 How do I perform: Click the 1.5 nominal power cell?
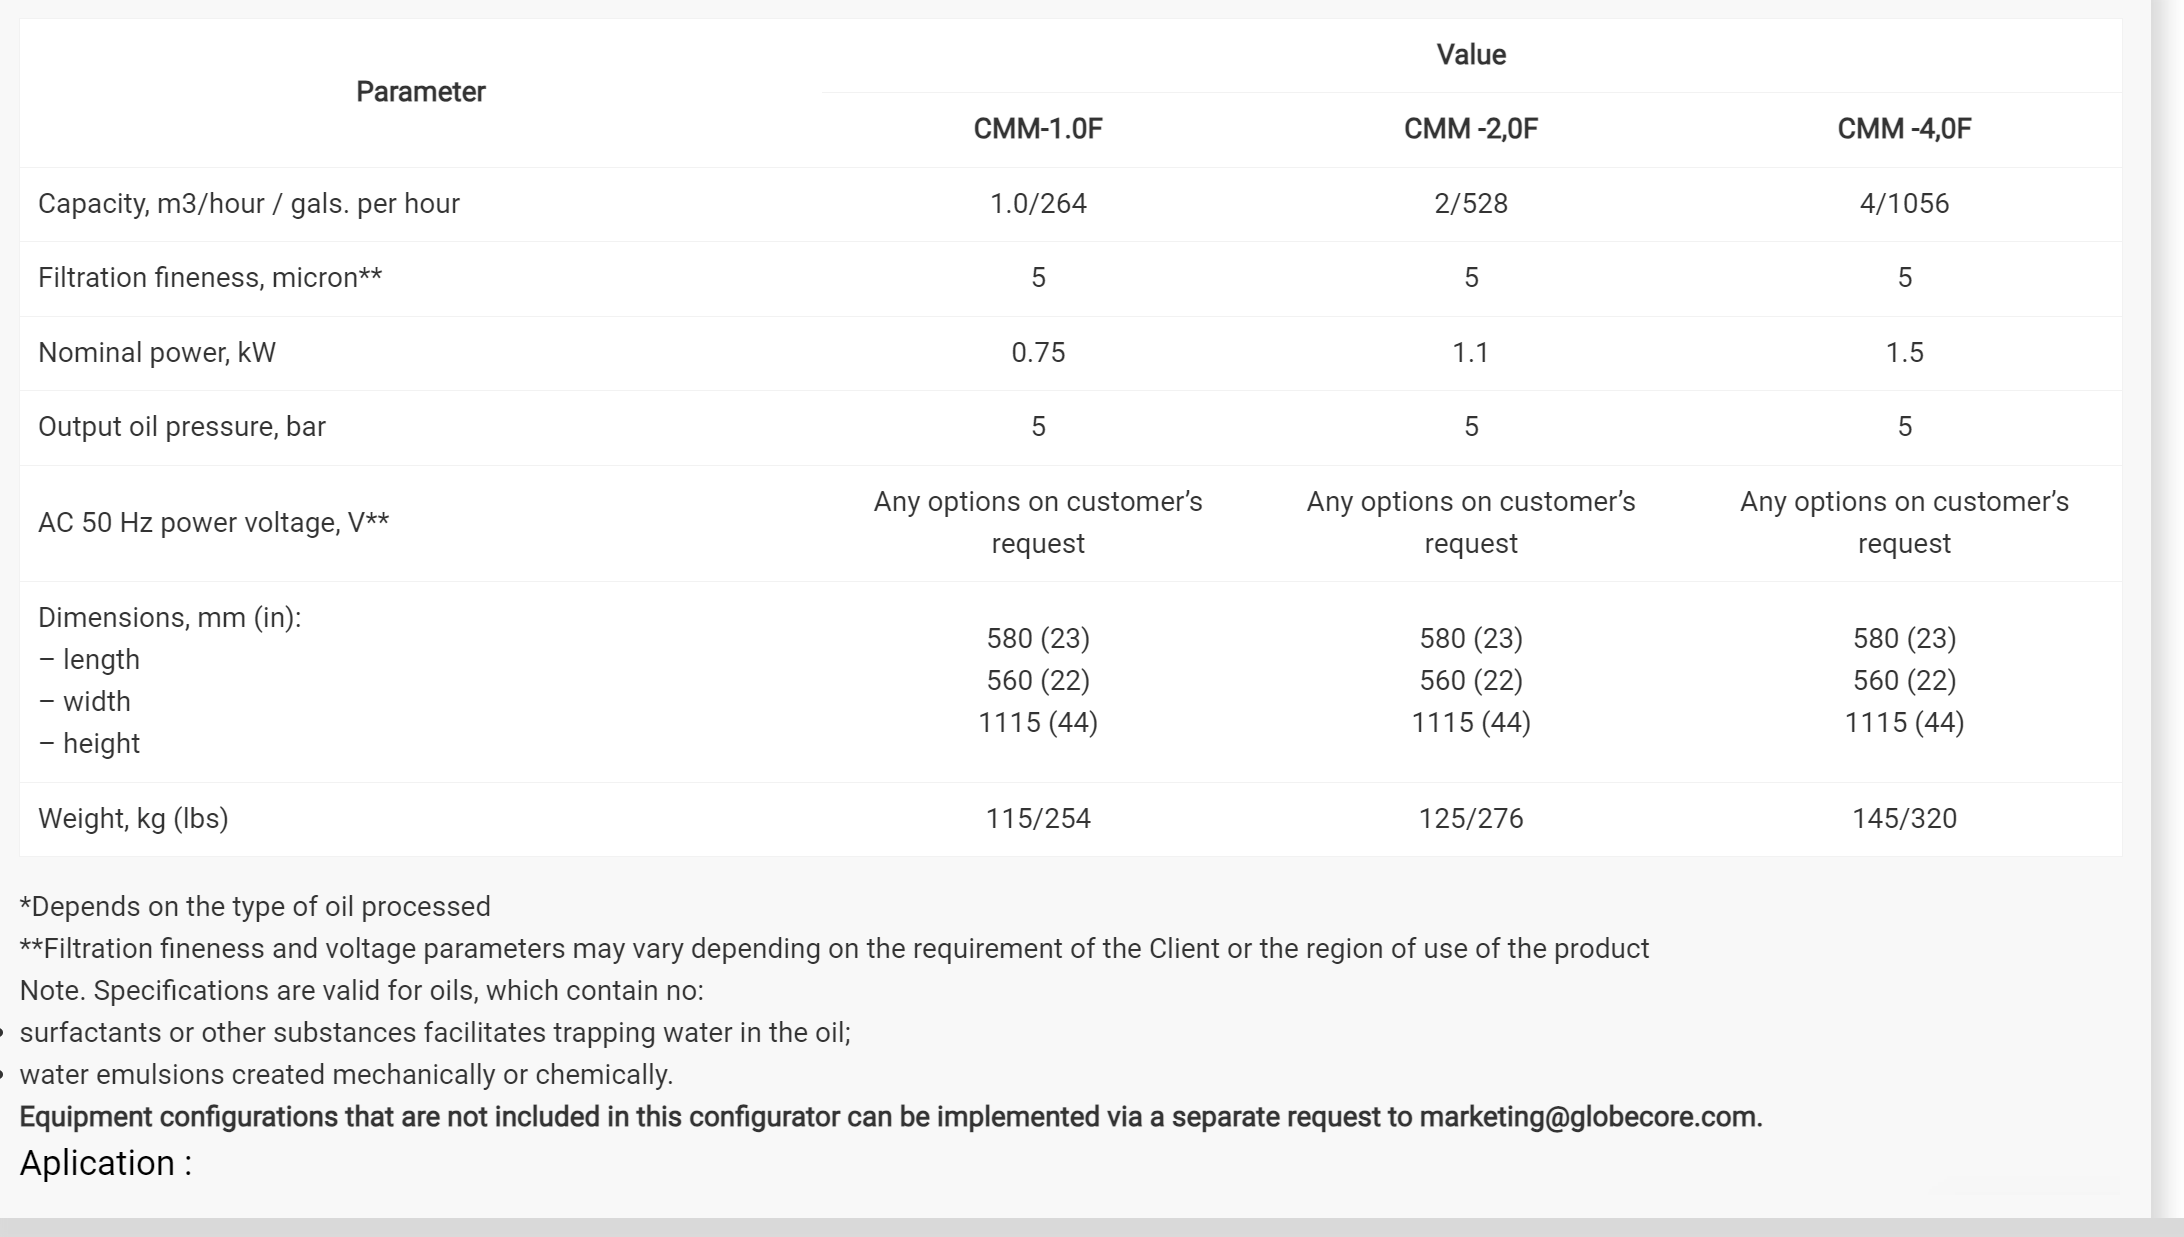click(x=1903, y=353)
